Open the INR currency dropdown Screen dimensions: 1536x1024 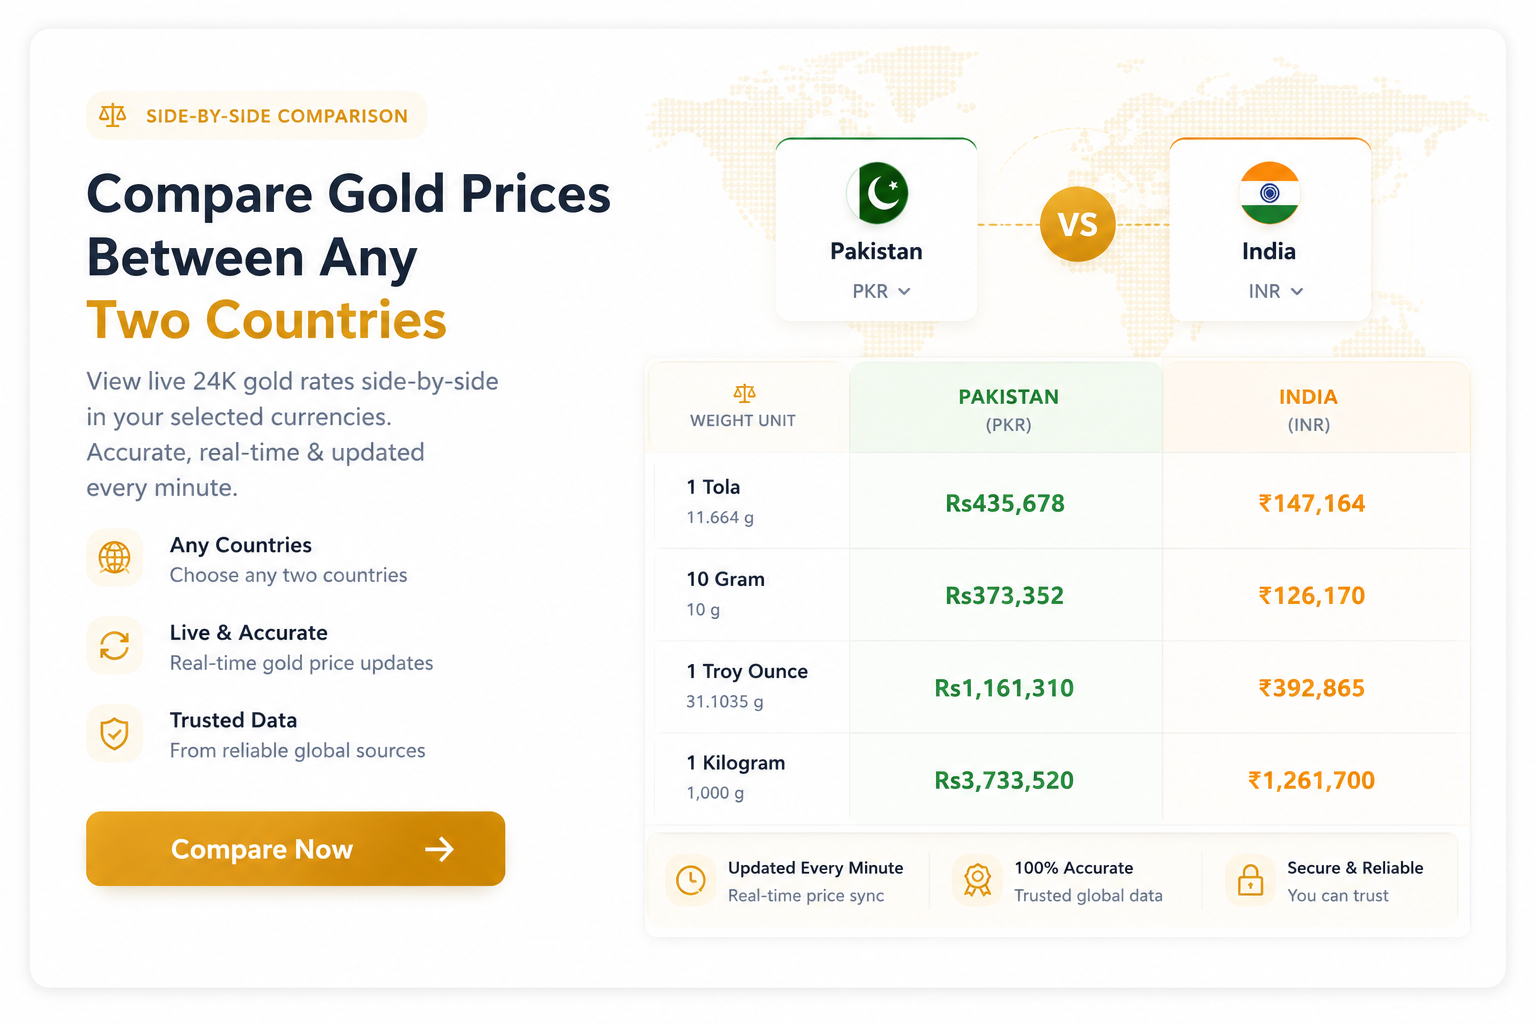[x=1275, y=291]
